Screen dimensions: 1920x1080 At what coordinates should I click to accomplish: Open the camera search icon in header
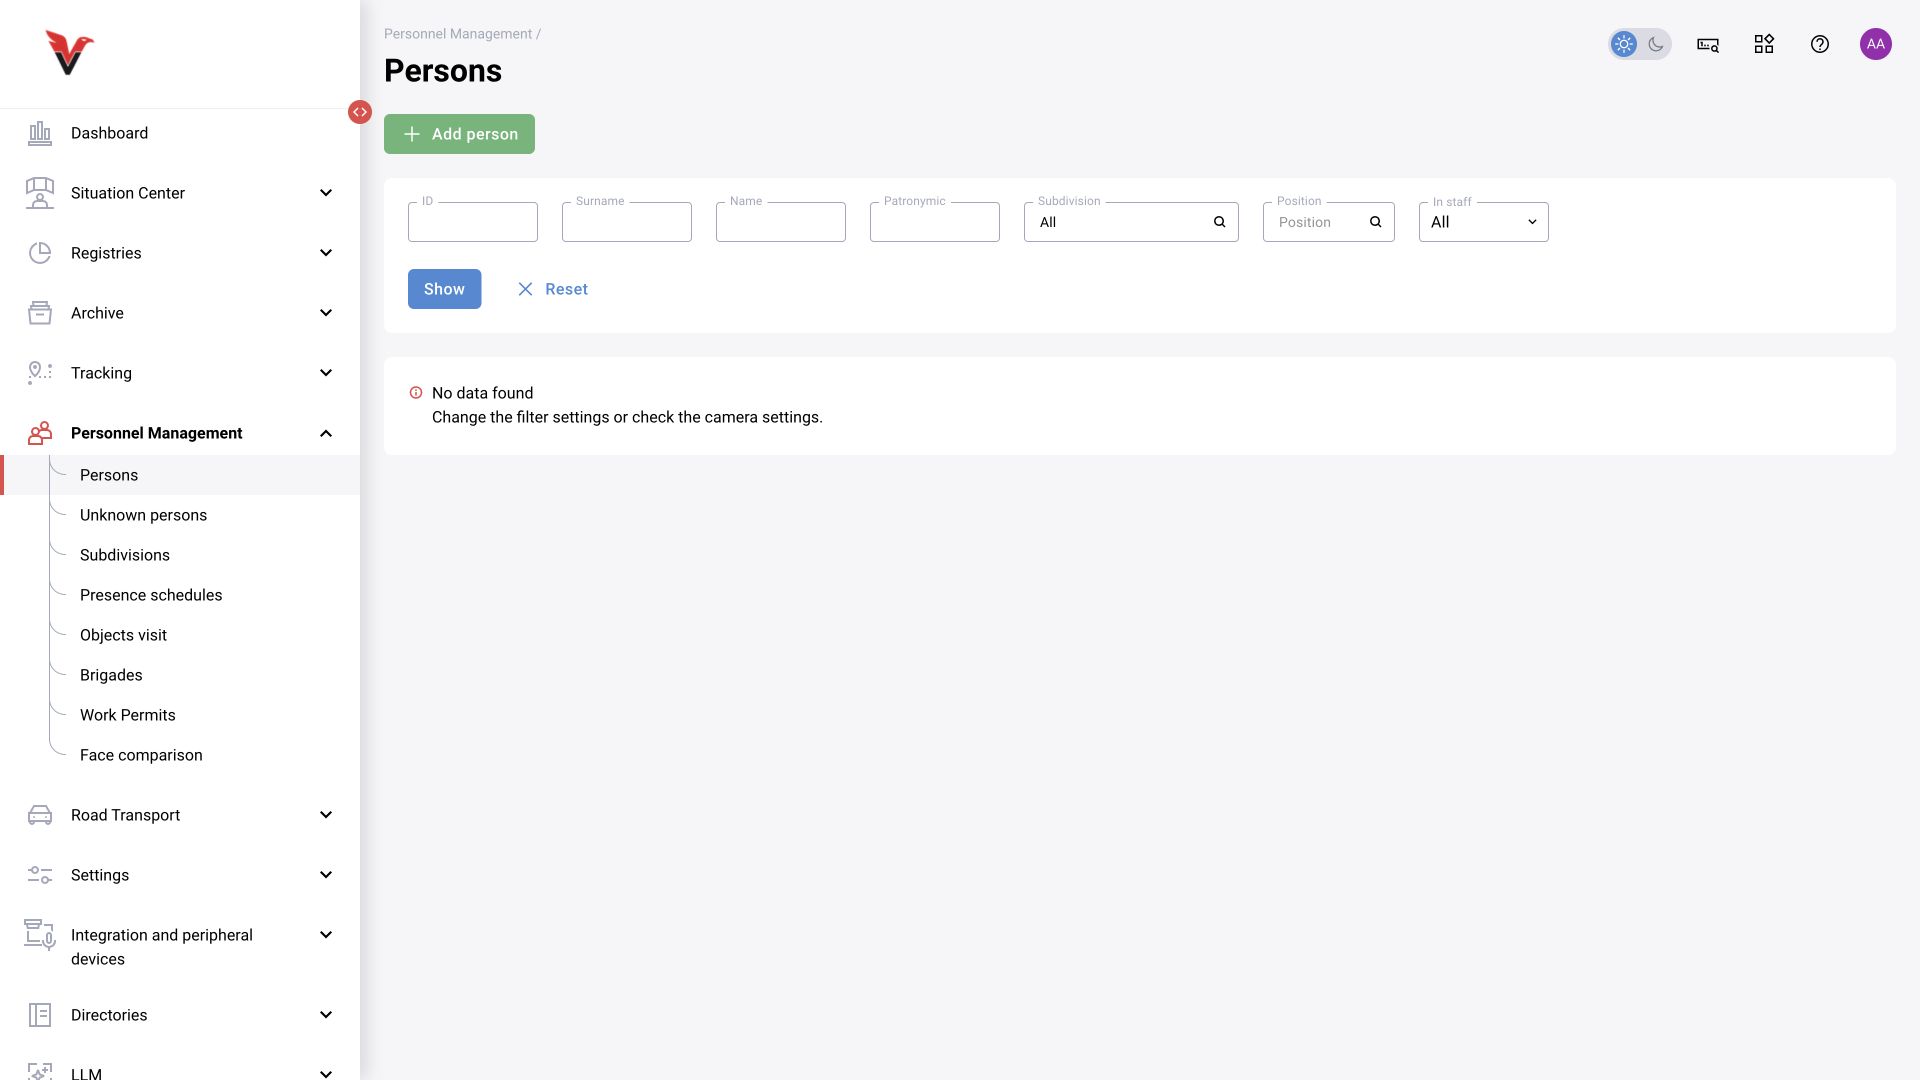[x=1708, y=44]
